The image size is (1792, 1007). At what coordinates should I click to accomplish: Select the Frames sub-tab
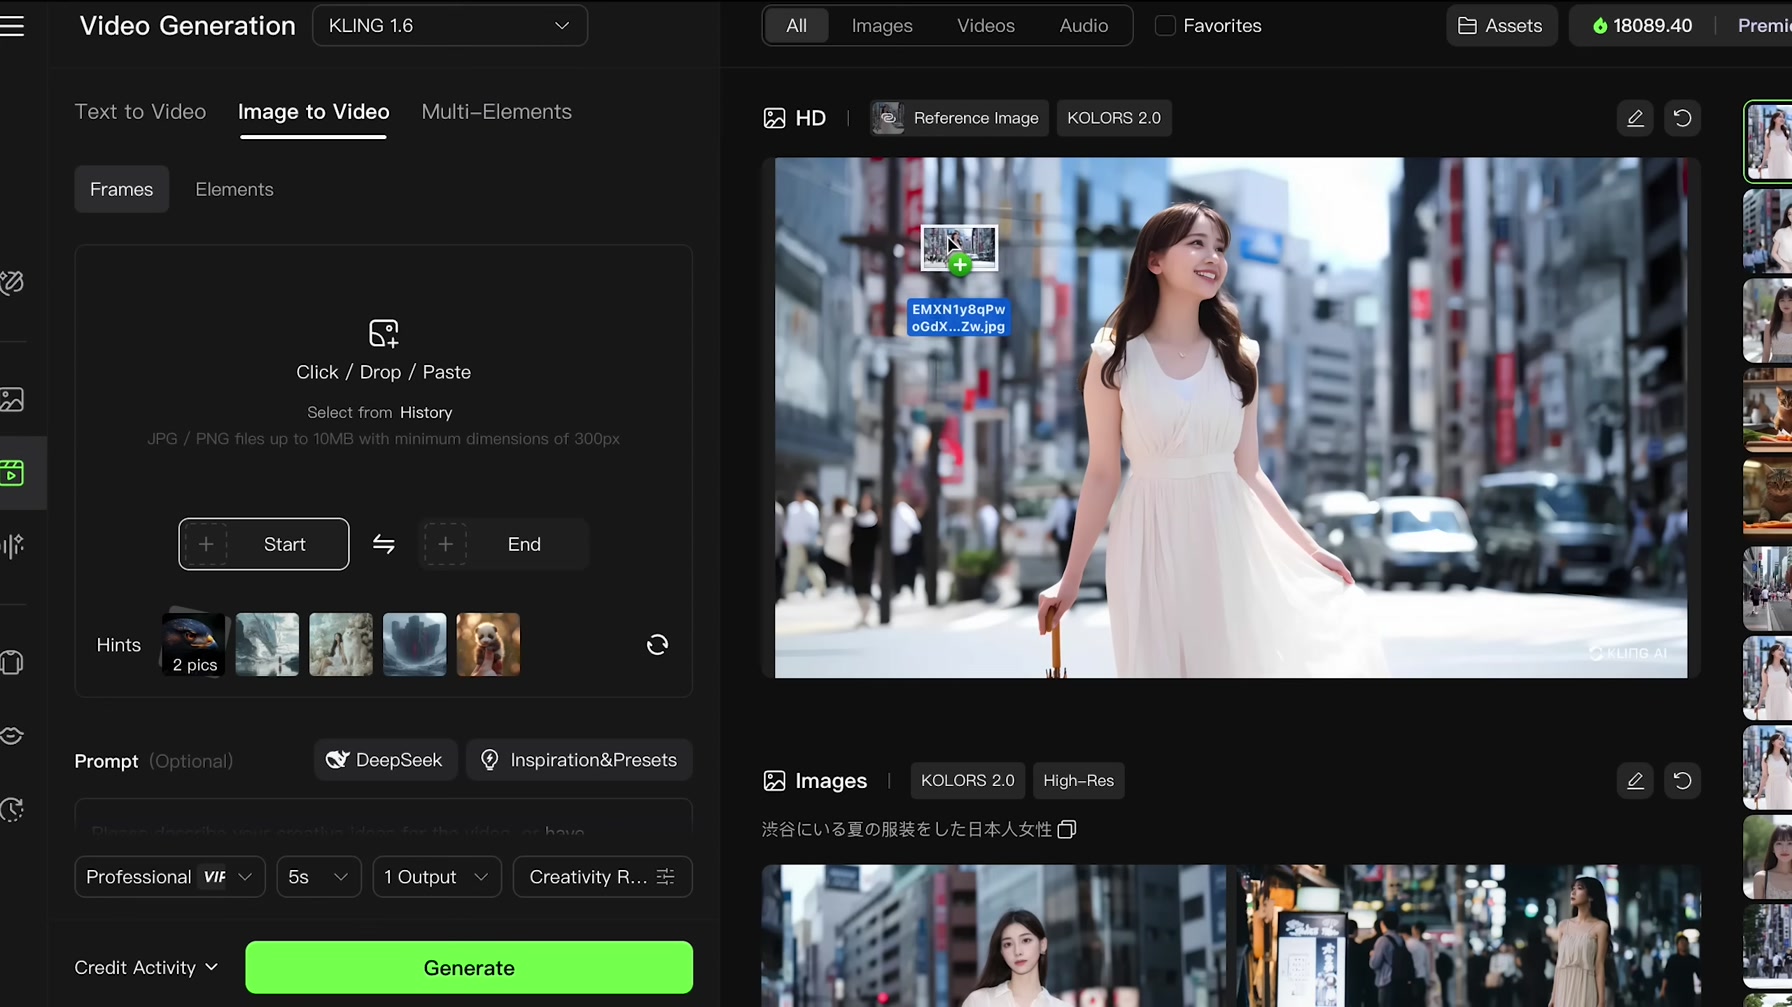coord(122,189)
